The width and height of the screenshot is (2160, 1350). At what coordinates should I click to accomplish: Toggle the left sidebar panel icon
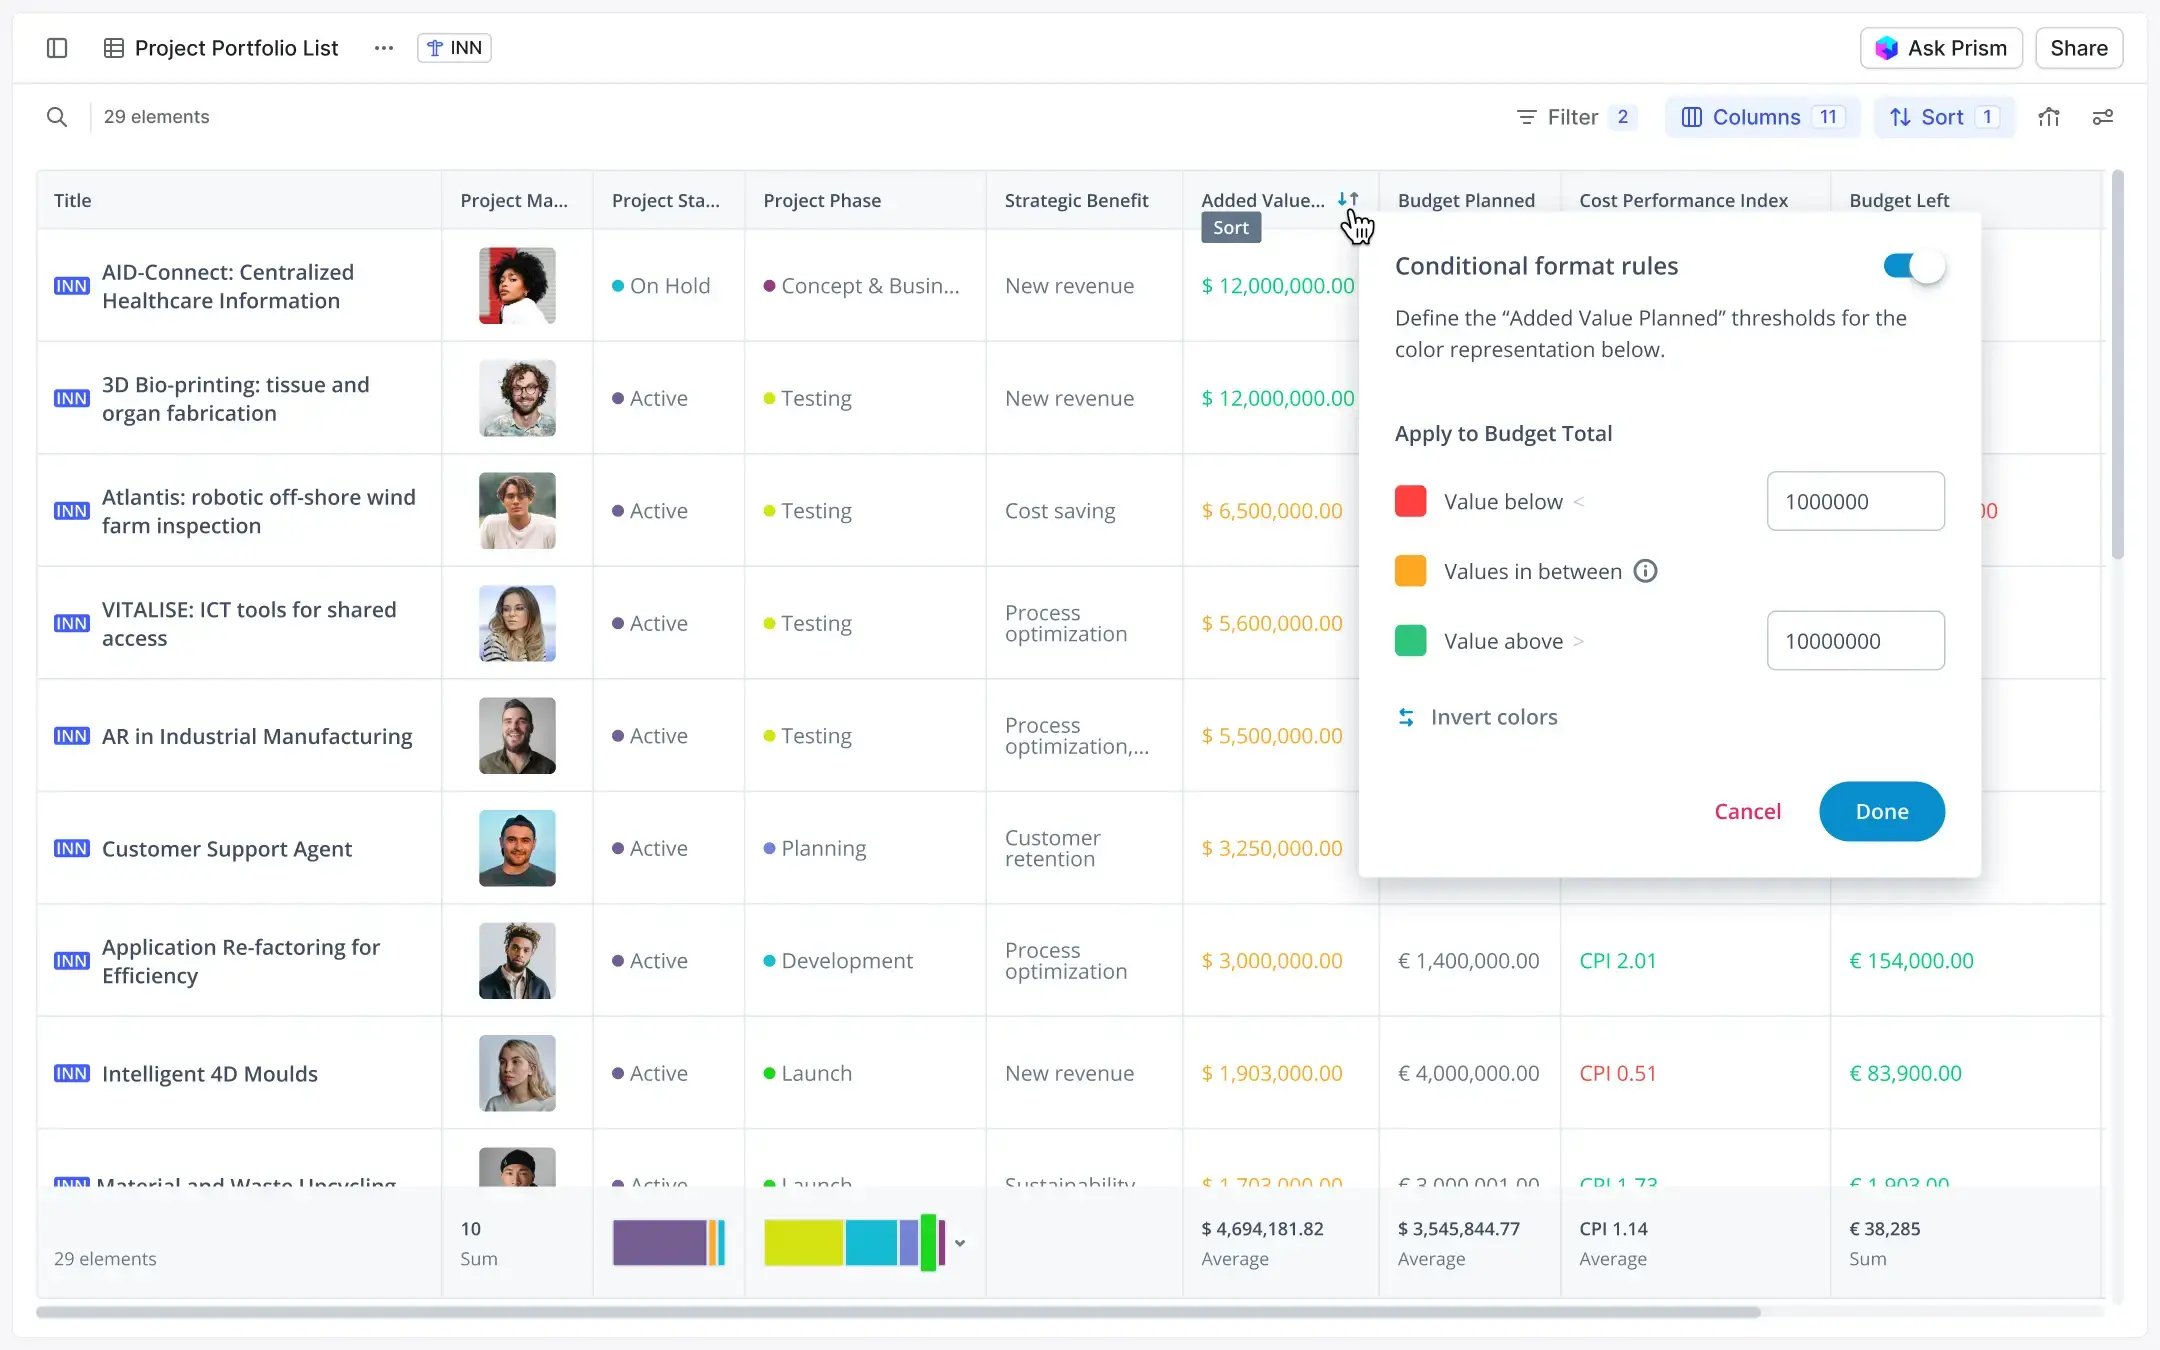tap(57, 47)
